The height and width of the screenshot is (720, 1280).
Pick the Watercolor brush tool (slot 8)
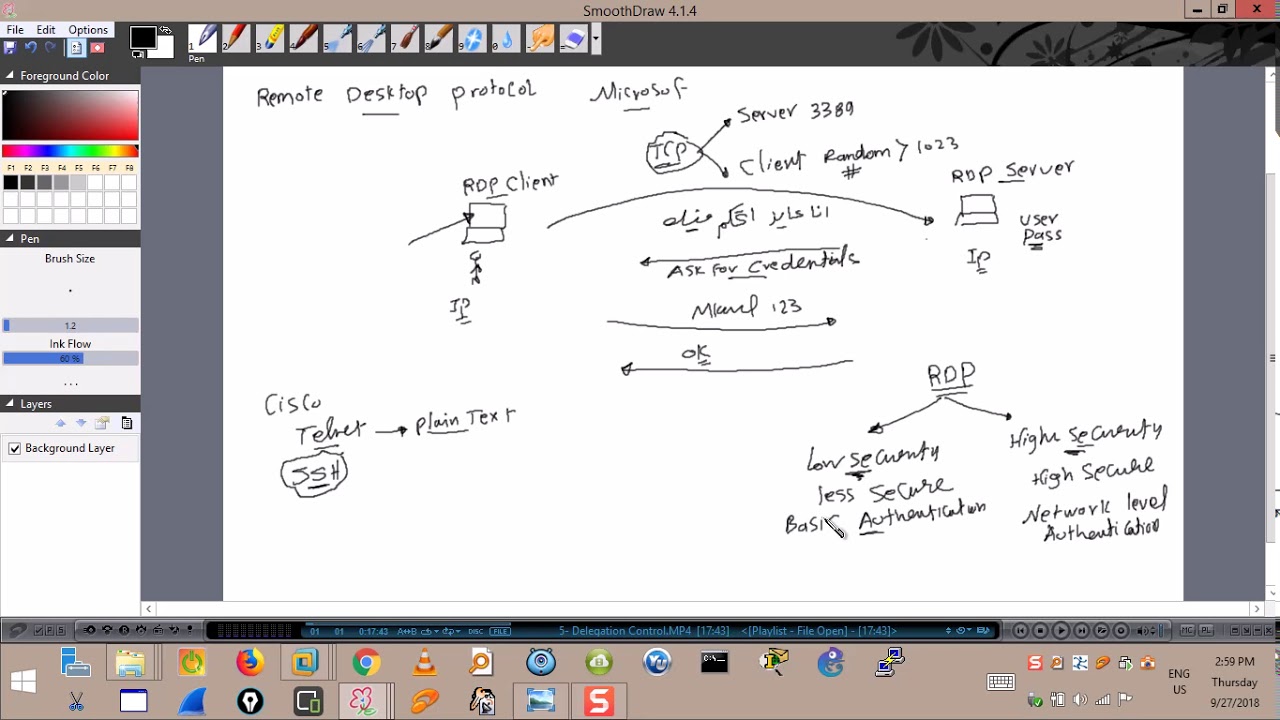441,39
